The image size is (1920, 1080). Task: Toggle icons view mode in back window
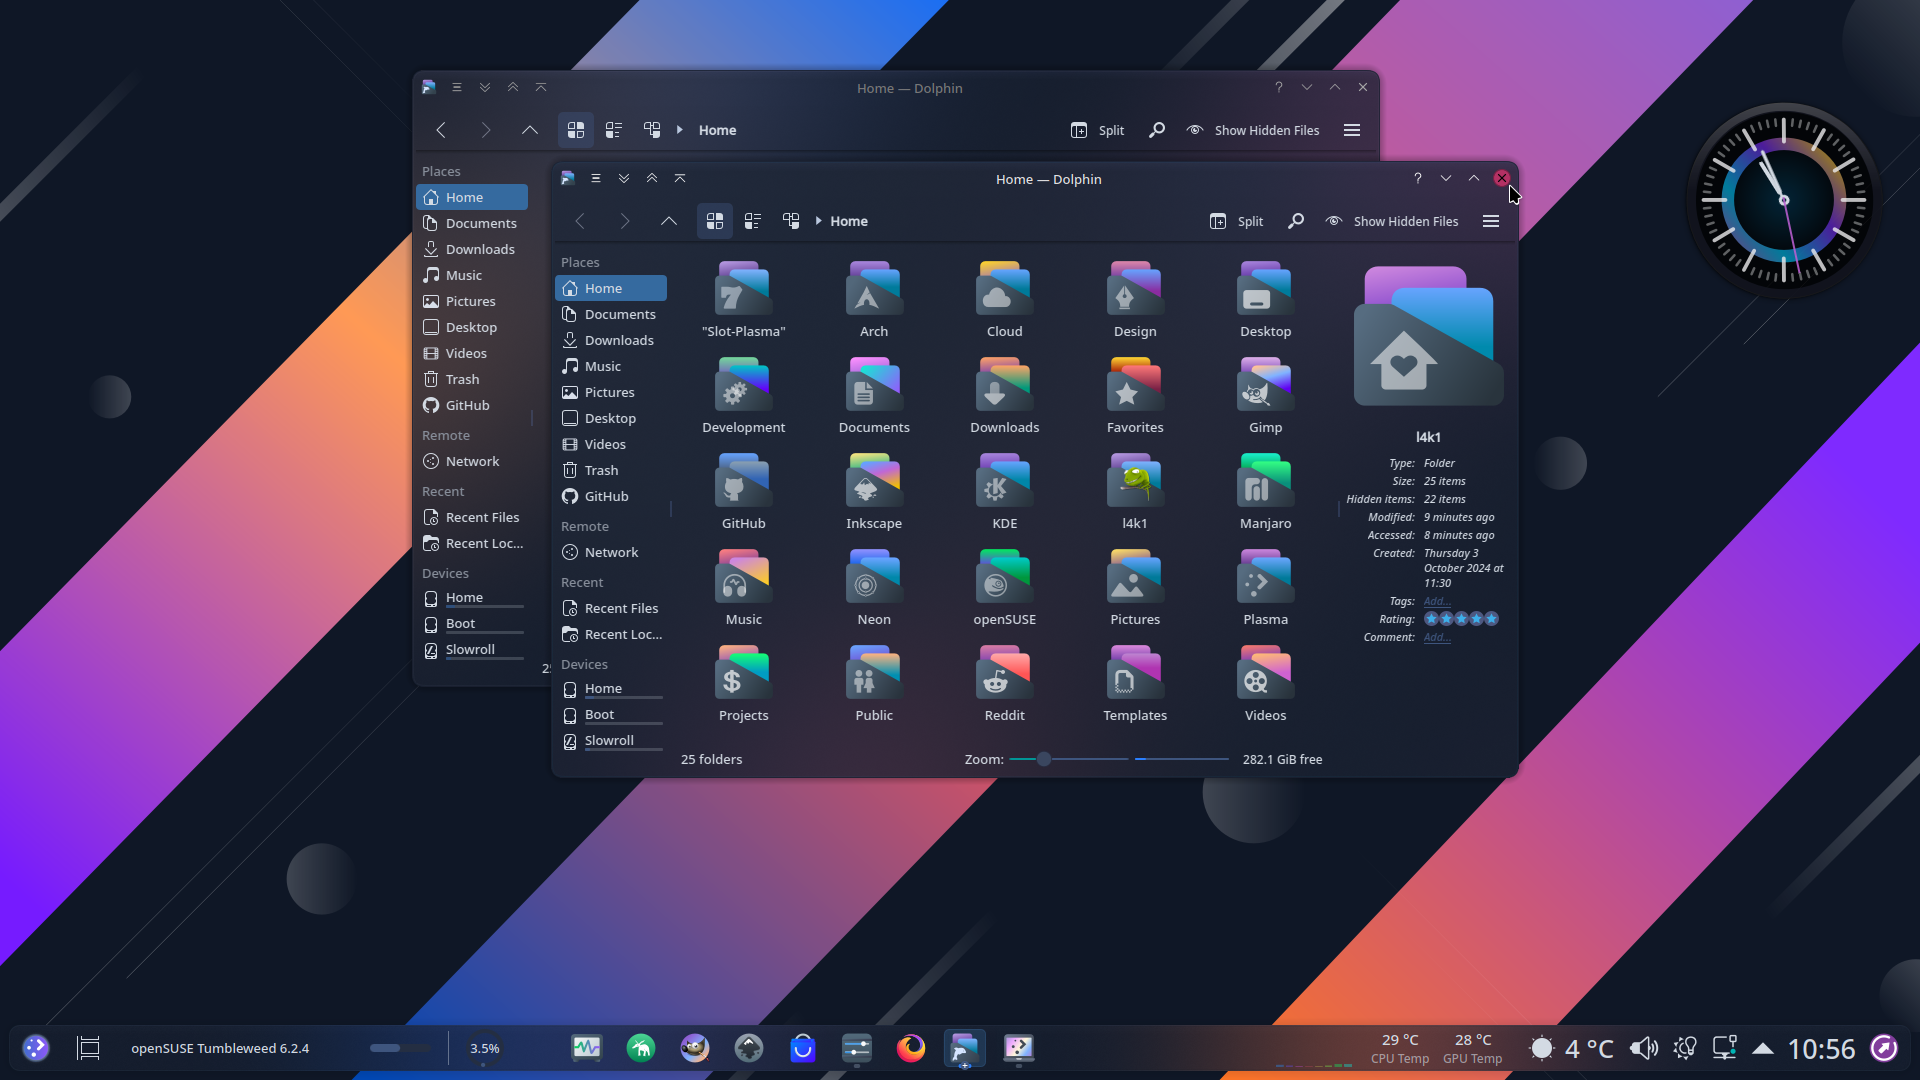pyautogui.click(x=575, y=130)
